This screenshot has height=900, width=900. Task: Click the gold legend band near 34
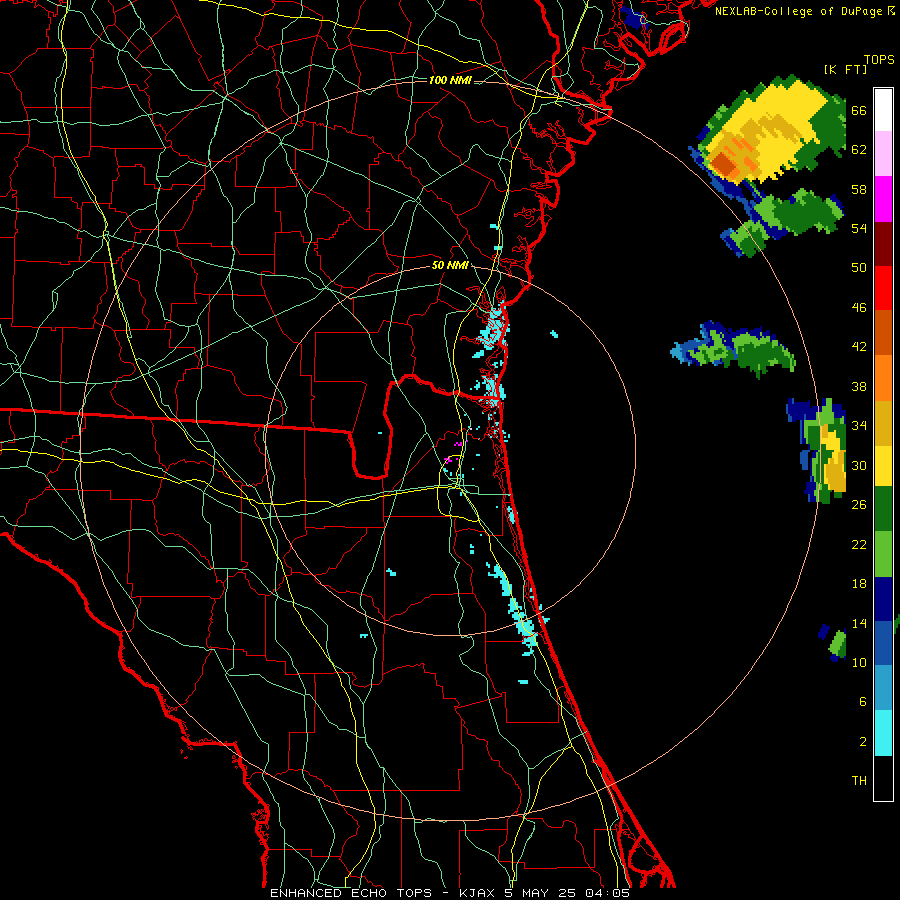click(x=883, y=422)
